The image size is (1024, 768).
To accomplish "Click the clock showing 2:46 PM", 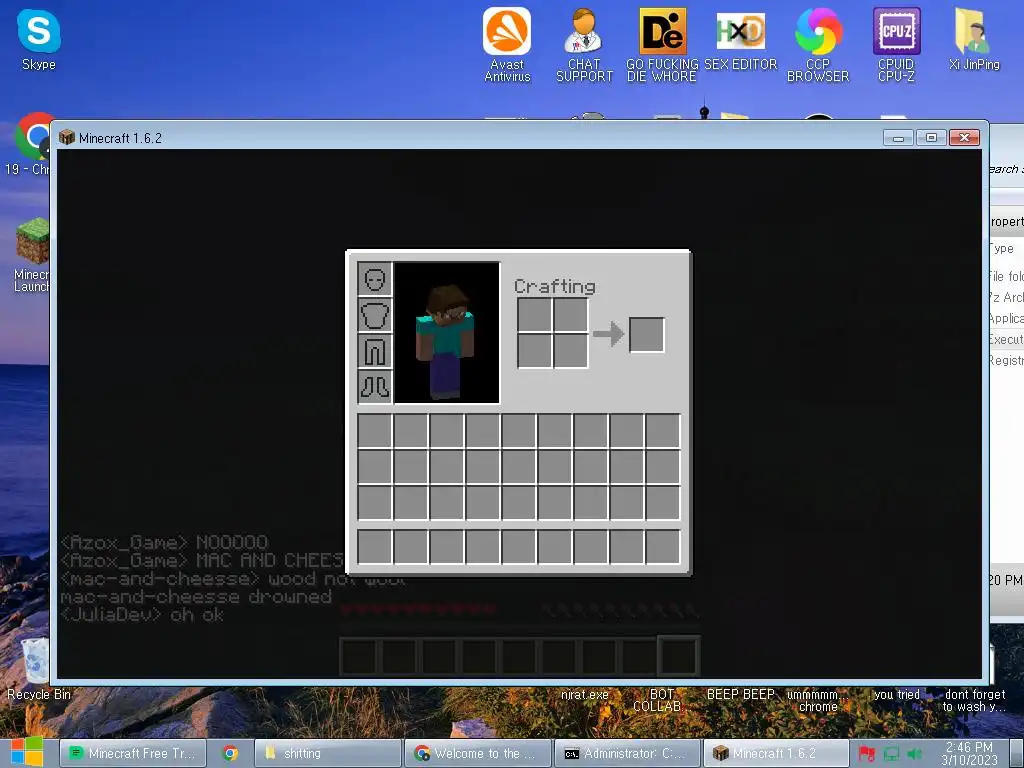I will (969, 754).
